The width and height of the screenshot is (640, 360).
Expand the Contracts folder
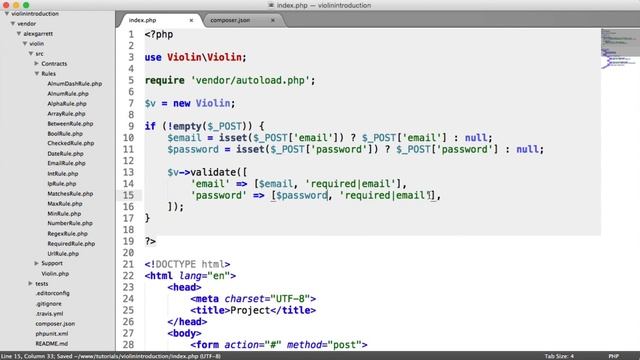pyautogui.click(x=36, y=63)
